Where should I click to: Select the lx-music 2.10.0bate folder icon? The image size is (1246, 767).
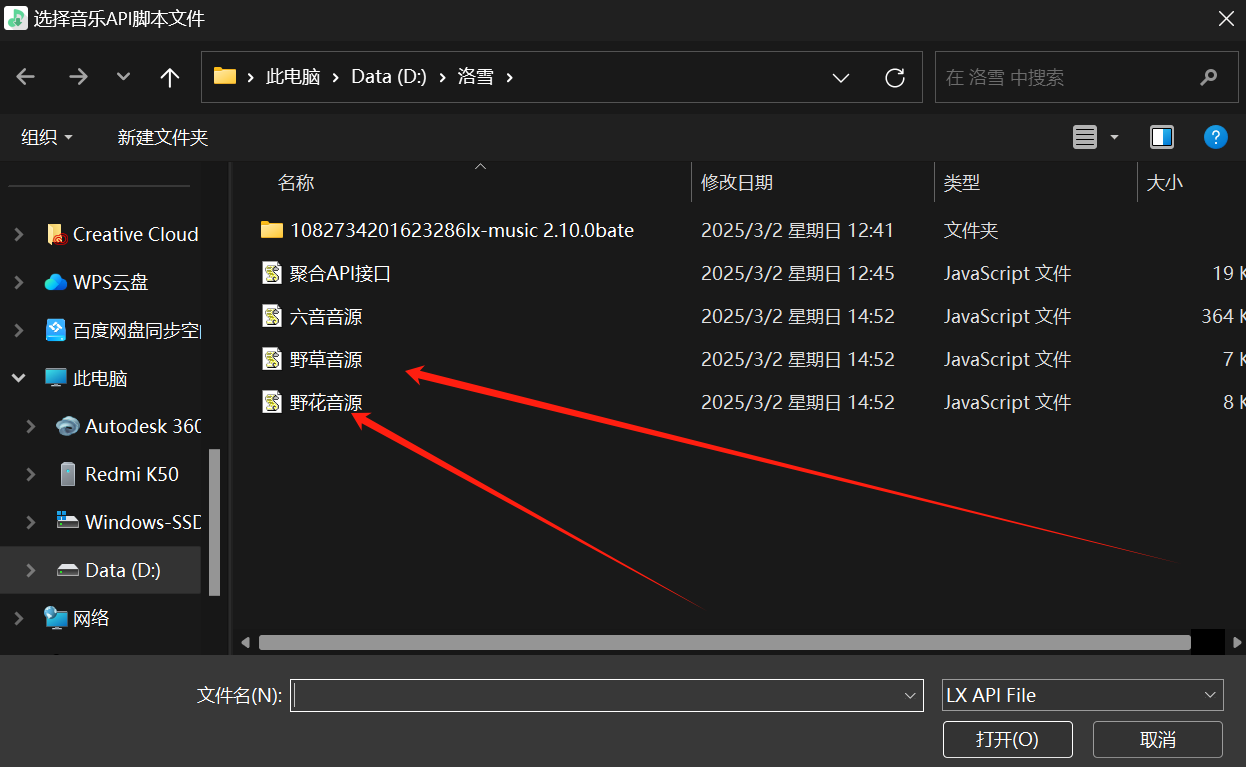click(x=272, y=230)
